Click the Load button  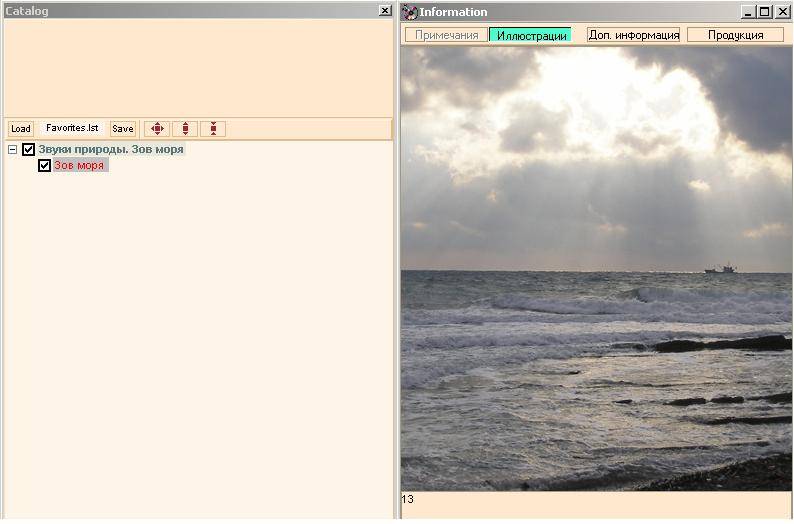(21, 129)
